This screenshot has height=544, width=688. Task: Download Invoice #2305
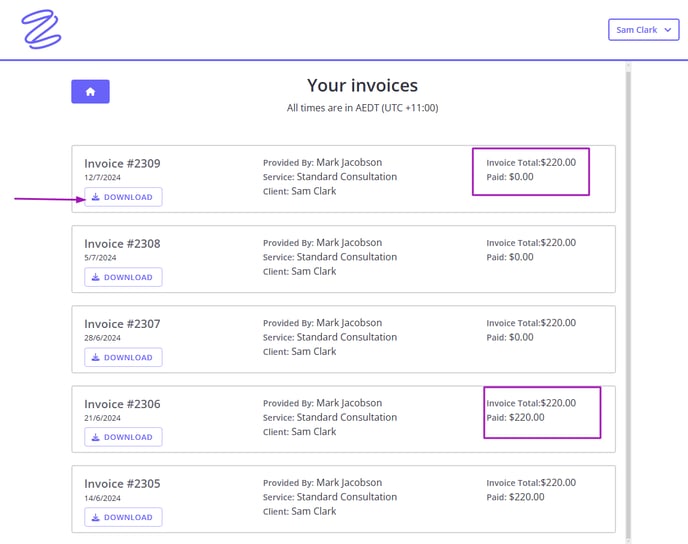[x=123, y=517]
